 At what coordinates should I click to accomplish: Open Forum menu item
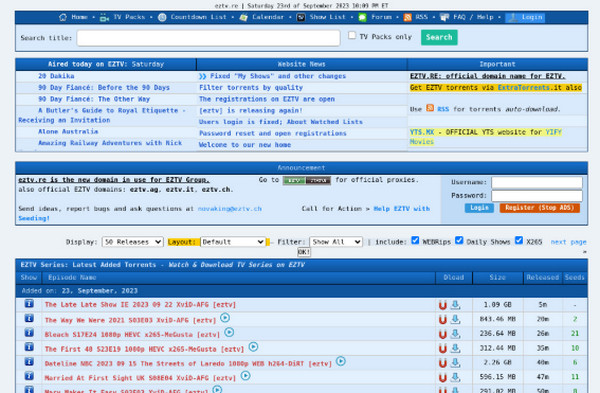382,17
